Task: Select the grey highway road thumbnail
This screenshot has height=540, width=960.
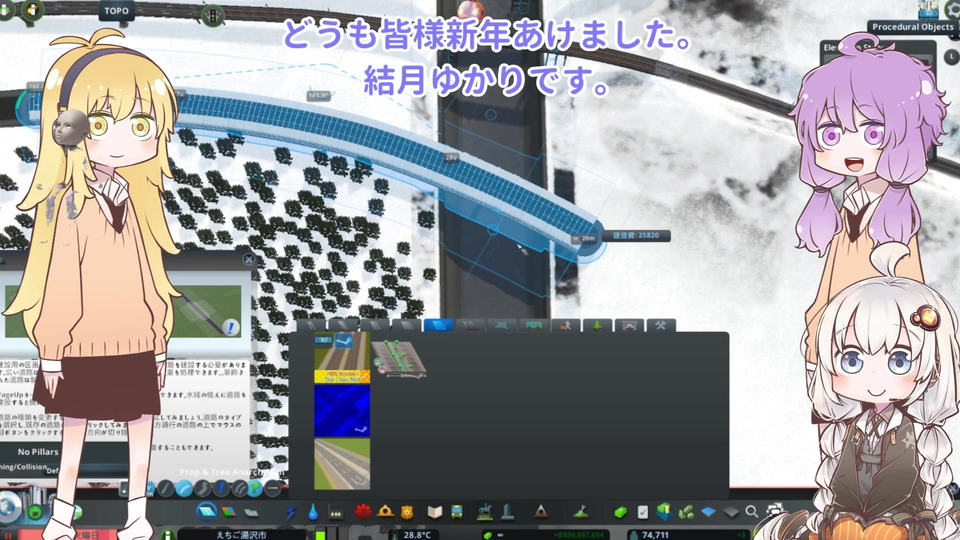Action: pos(342,464)
